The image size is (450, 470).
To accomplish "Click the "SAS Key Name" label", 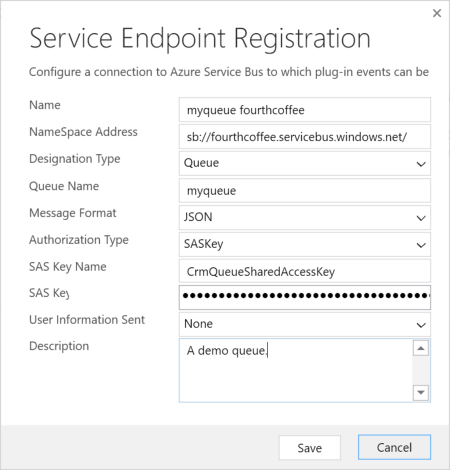I will click(x=68, y=267).
